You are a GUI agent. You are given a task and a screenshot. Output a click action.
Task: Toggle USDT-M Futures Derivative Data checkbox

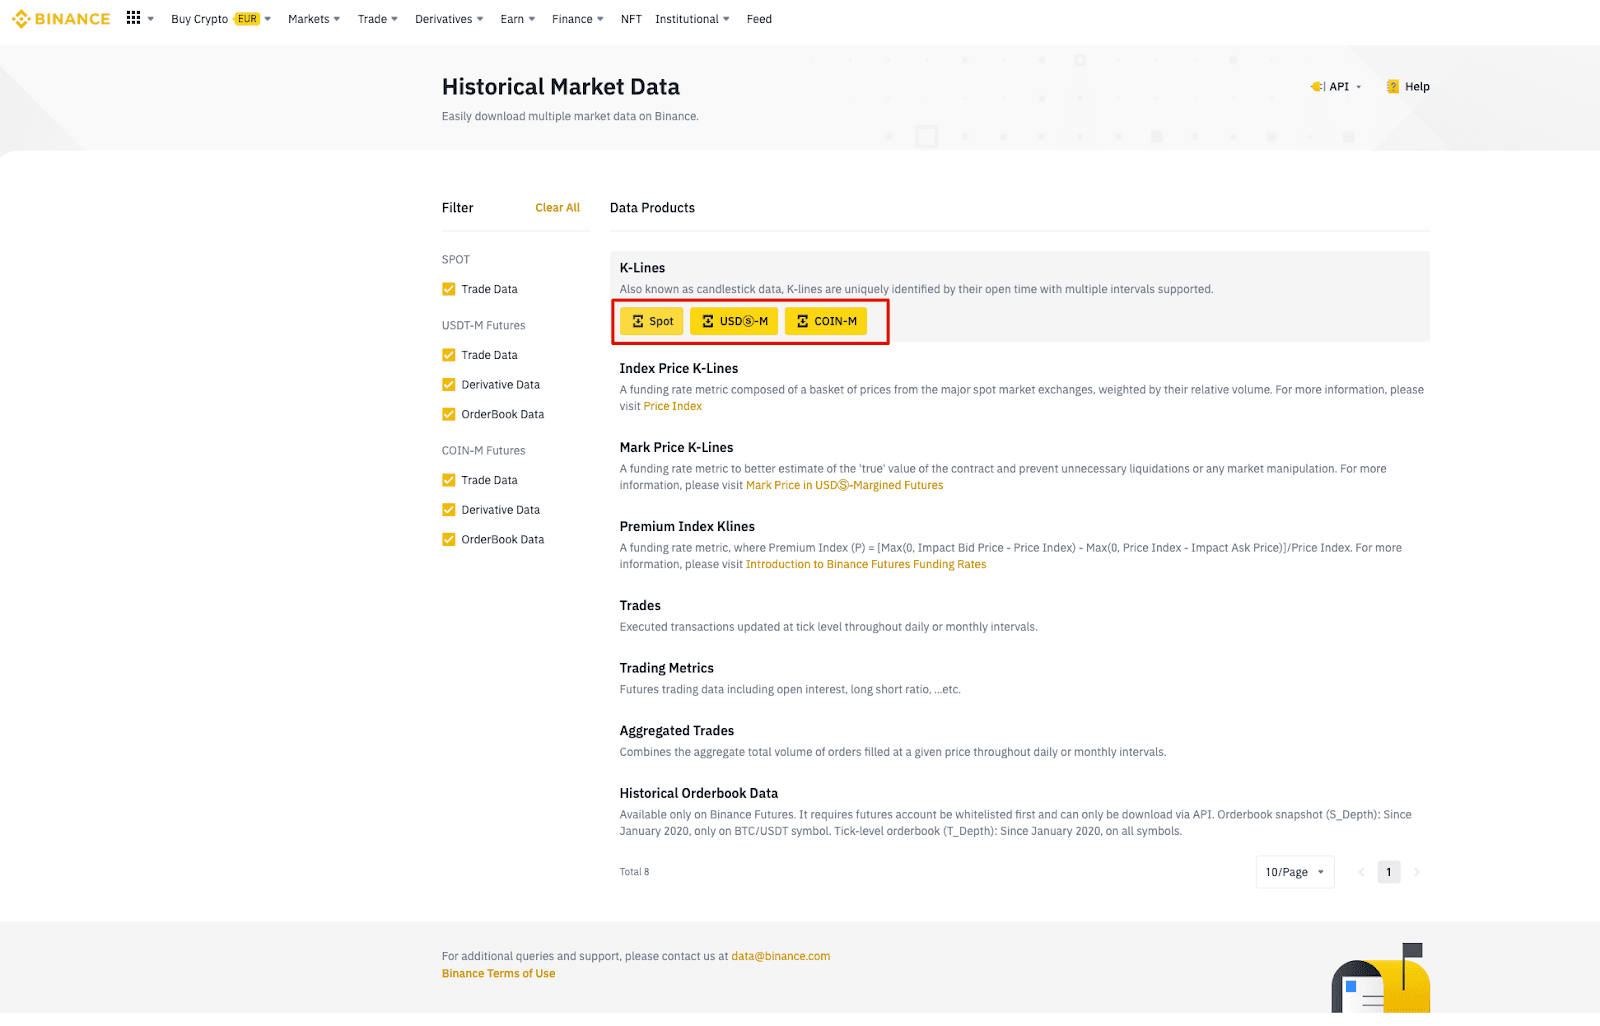pos(449,385)
